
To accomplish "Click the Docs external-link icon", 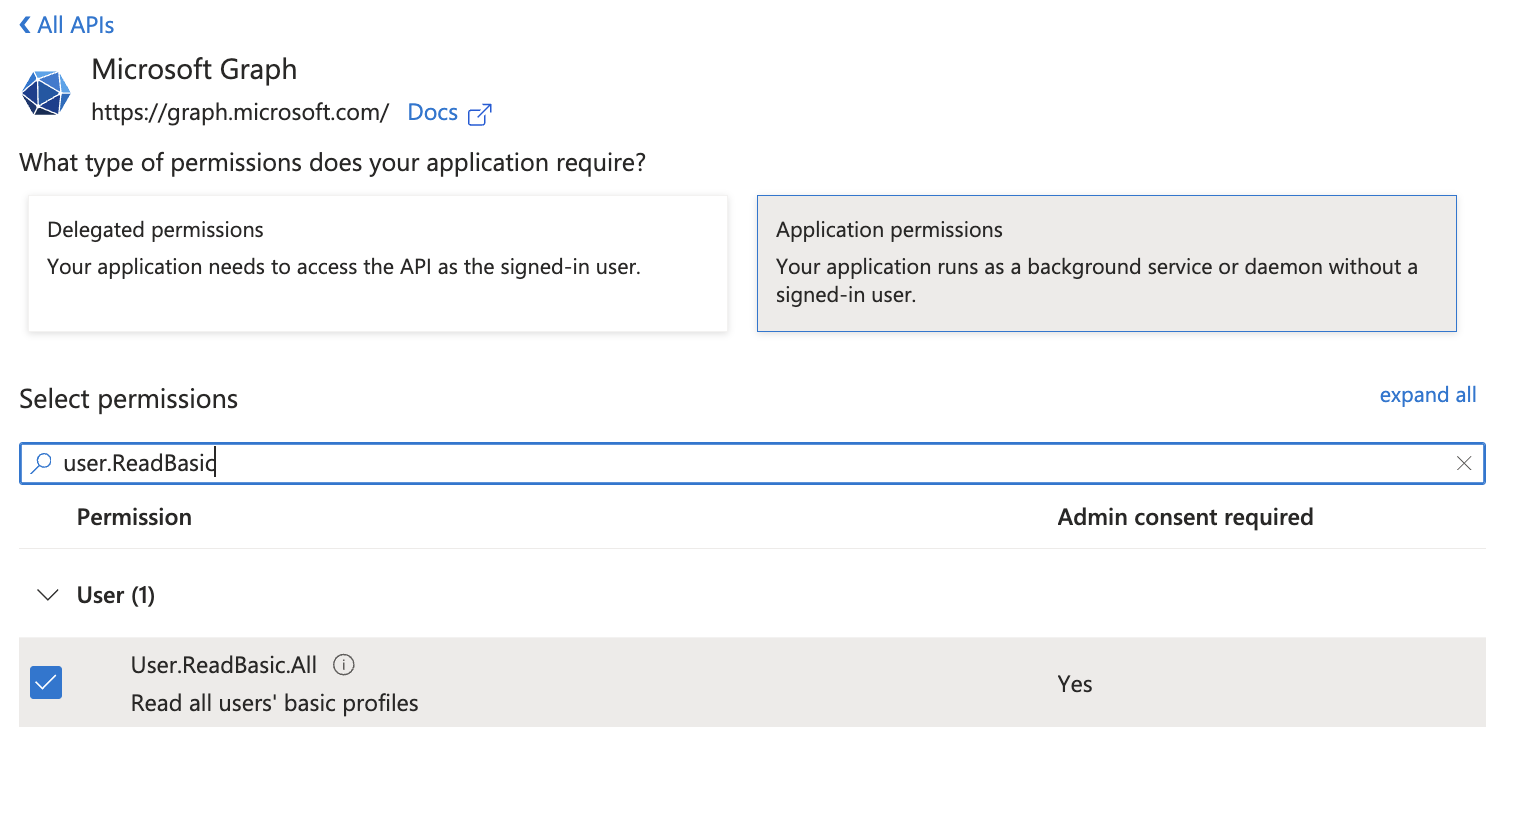I will (480, 114).
